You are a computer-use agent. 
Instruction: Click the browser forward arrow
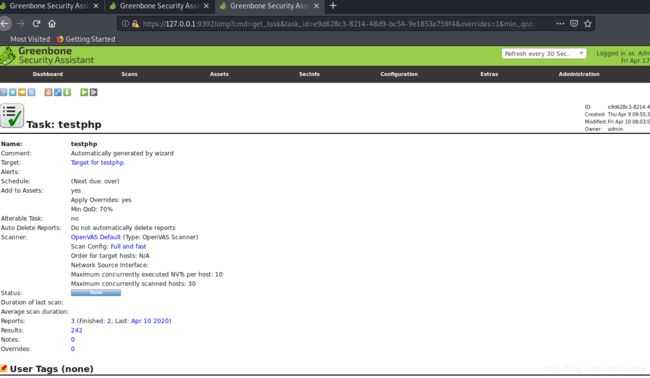[x=20, y=24]
